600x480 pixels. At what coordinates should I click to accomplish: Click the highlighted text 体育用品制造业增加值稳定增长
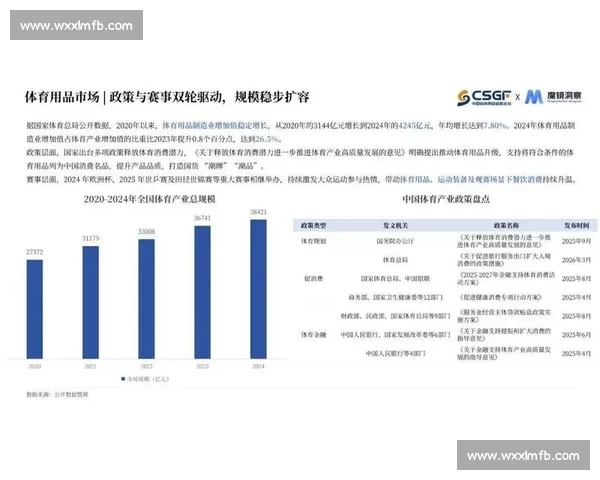pos(214,126)
